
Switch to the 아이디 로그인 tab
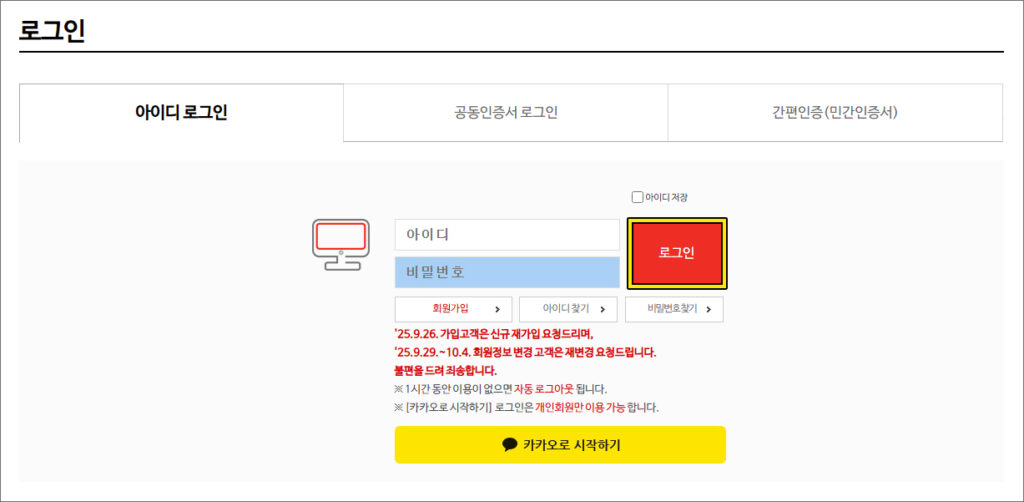tap(181, 112)
